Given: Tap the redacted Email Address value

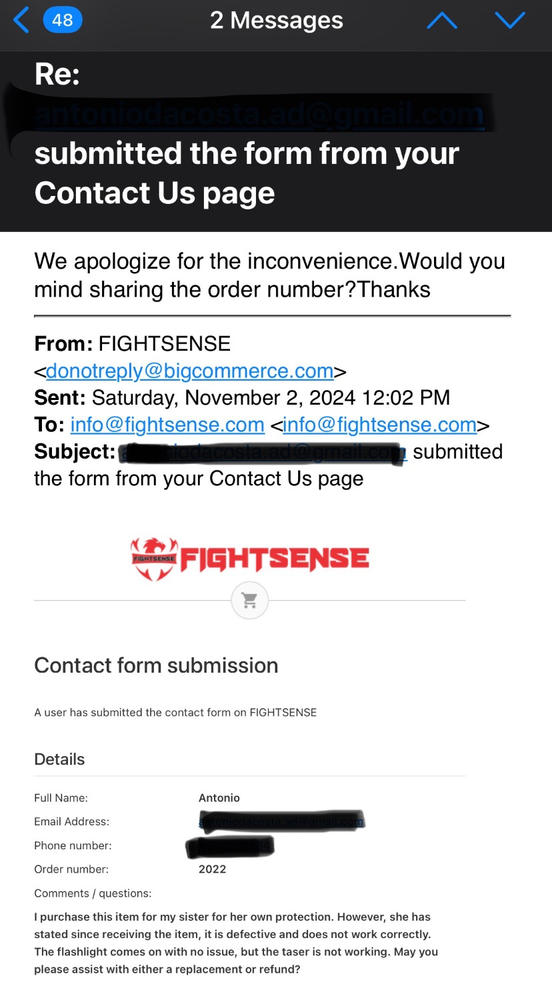Looking at the screenshot, I should point(281,821).
